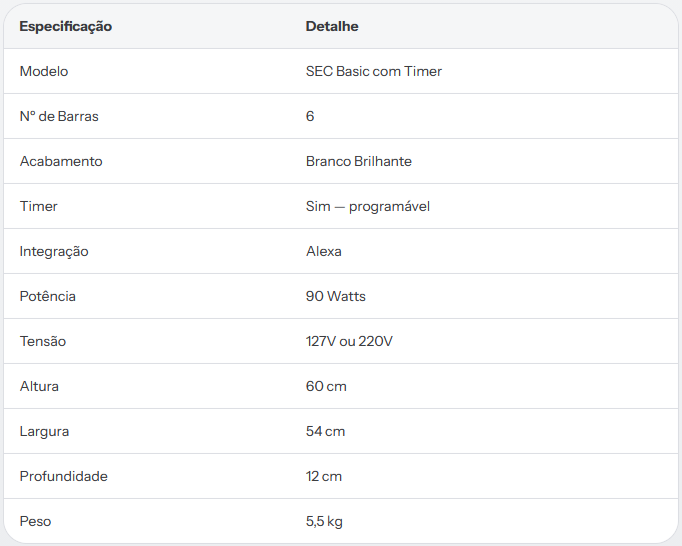Click the Alexa integration value
This screenshot has height=546, width=682.
324,251
